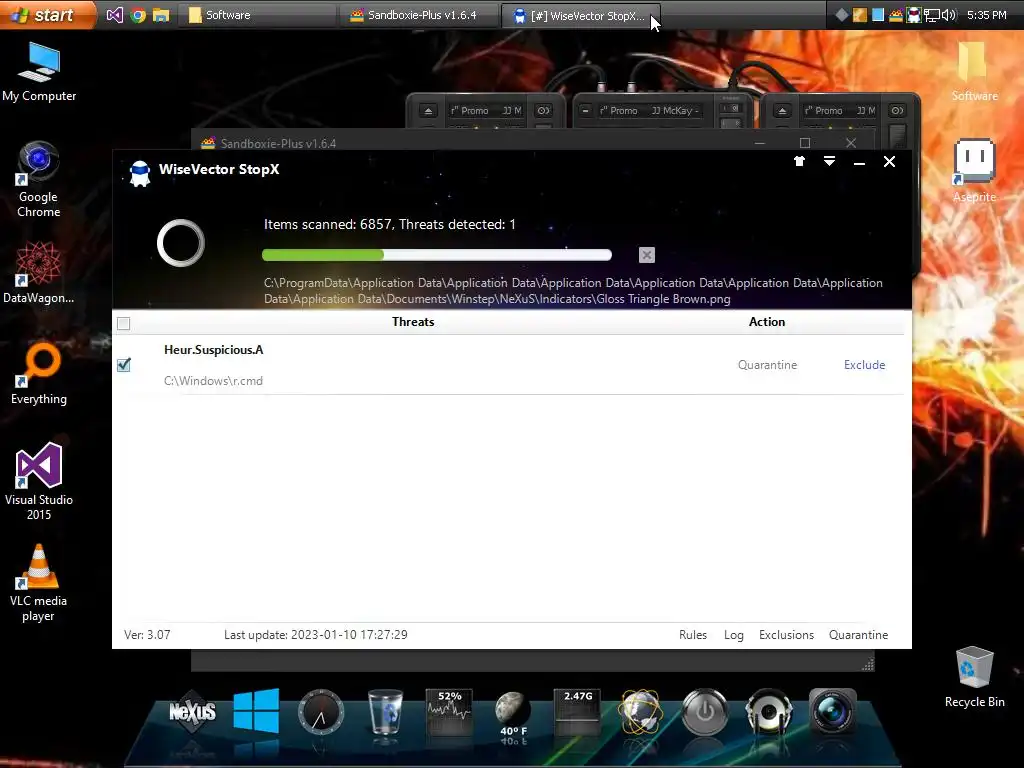Open the volume tray icon
The width and height of the screenshot is (1024, 768).
click(x=949, y=15)
